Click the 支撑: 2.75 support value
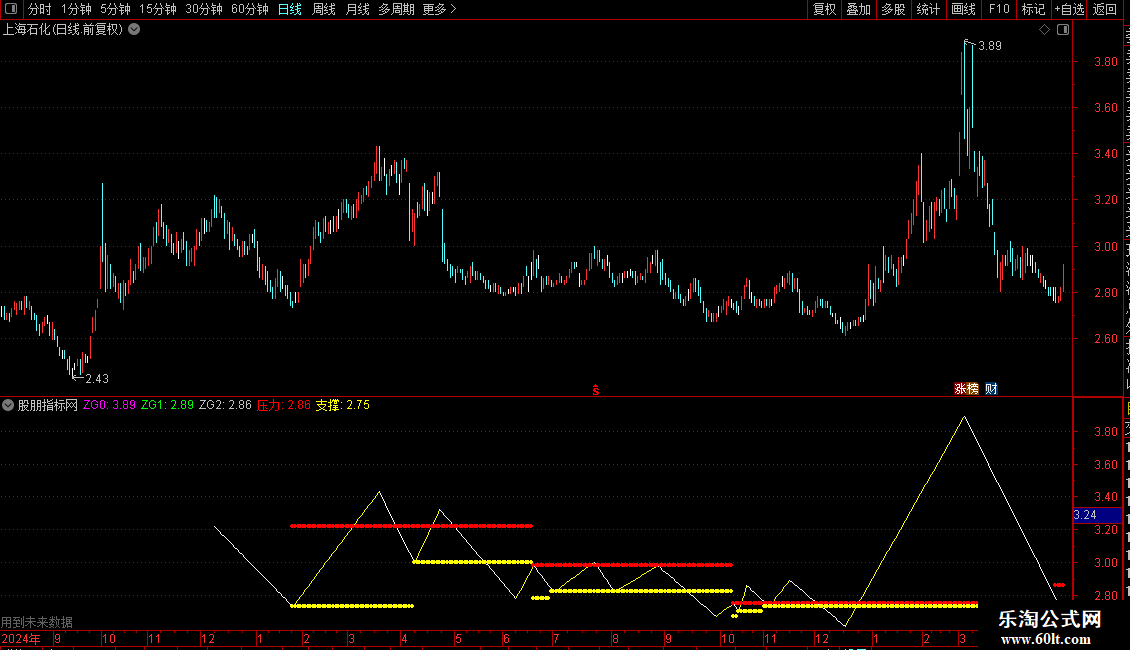The image size is (1130, 650). [342, 405]
